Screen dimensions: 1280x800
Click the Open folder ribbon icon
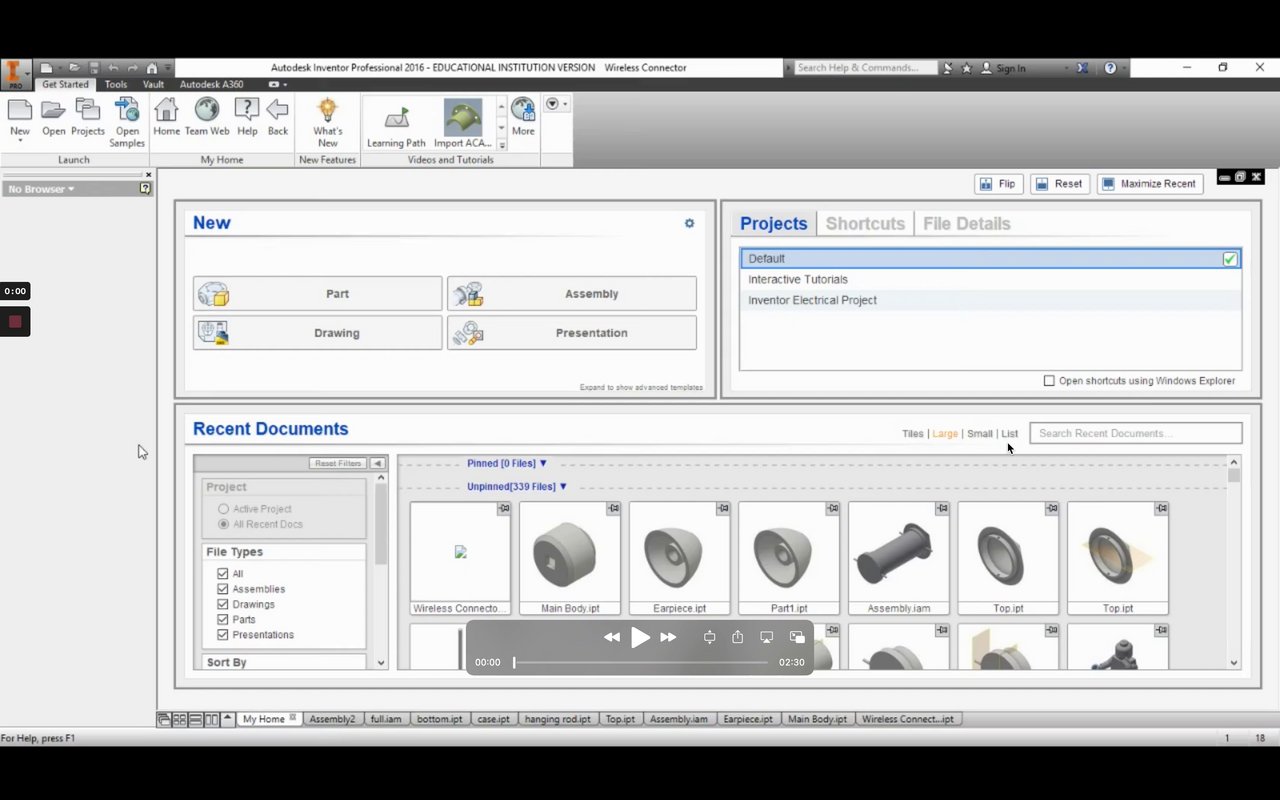(x=53, y=110)
